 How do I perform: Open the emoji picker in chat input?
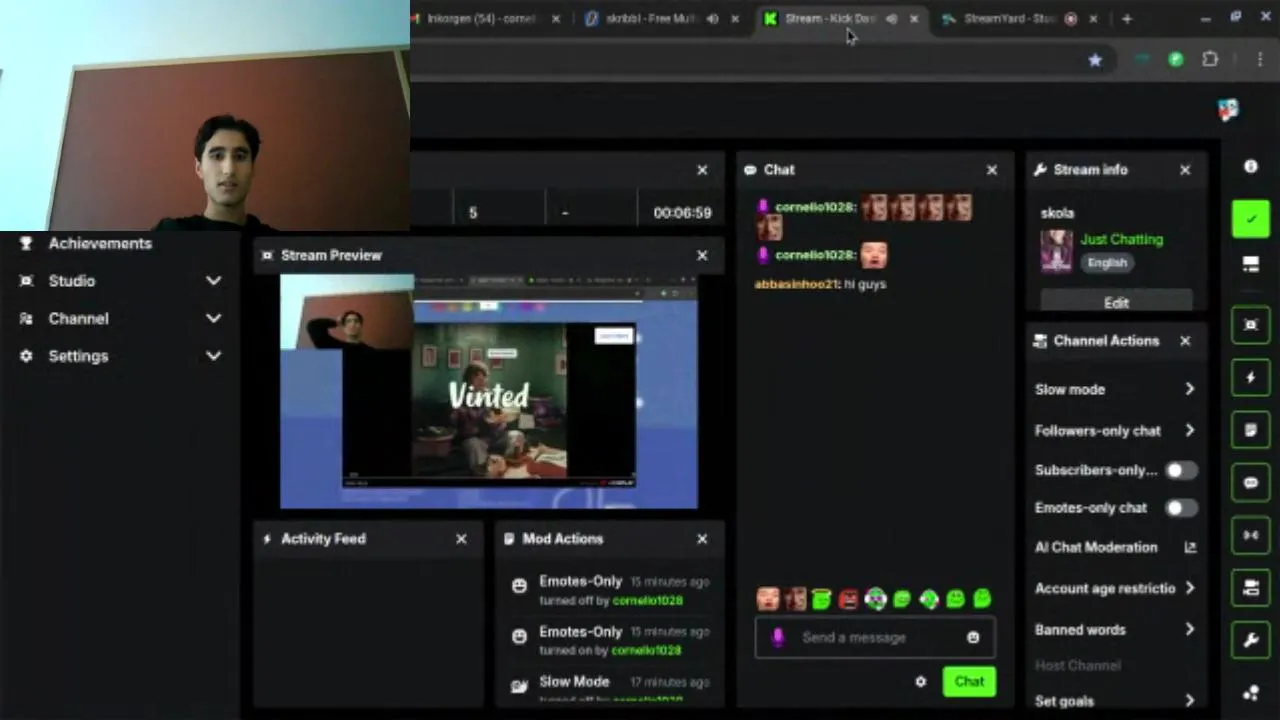(973, 637)
